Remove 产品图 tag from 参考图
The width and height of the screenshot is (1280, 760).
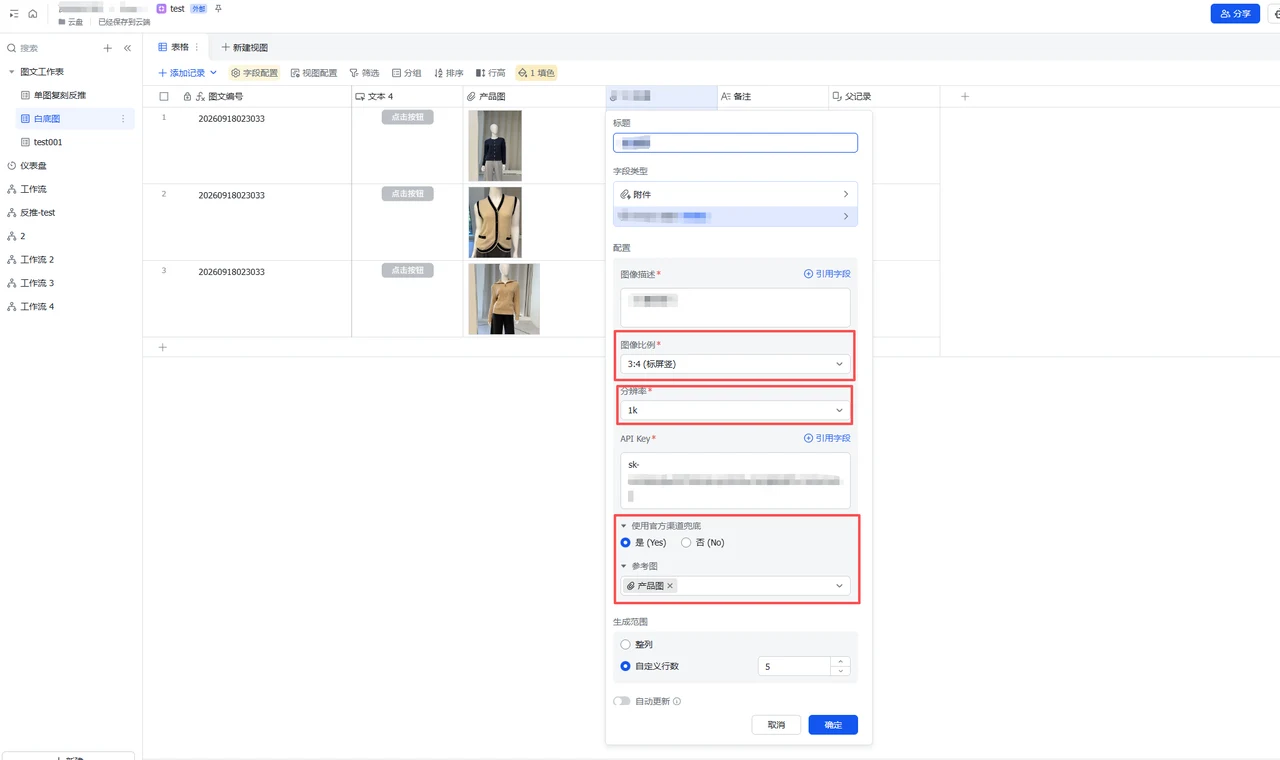[x=670, y=586]
